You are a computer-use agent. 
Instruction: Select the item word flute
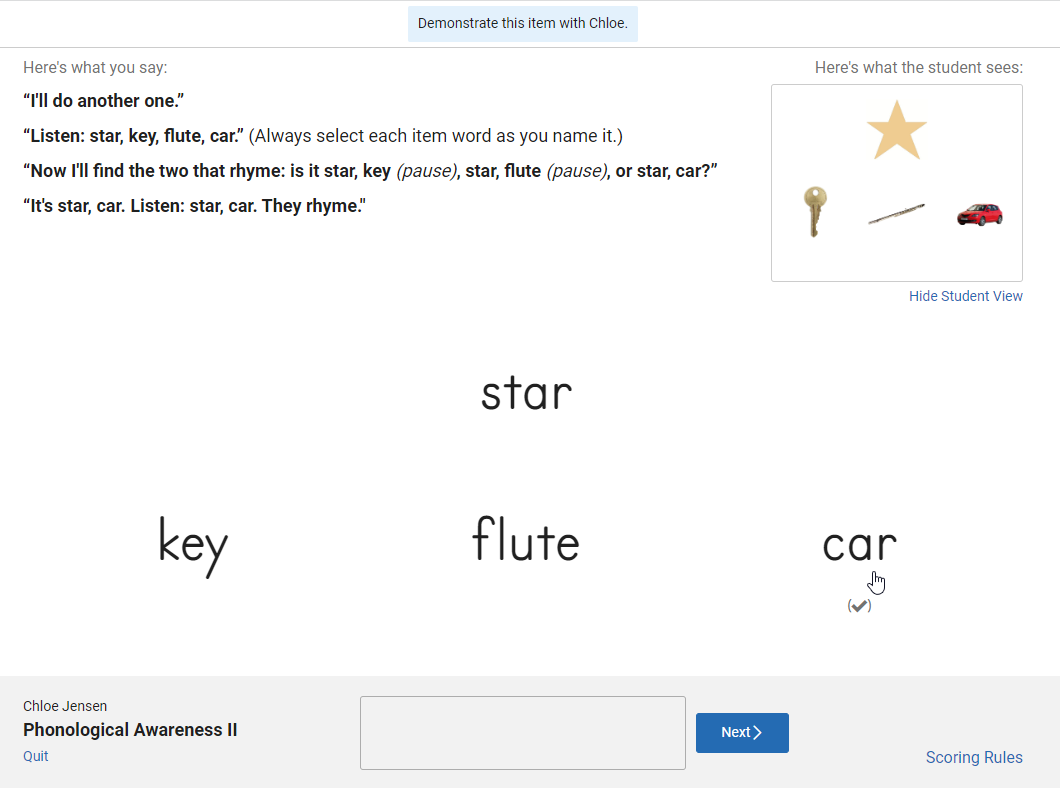[526, 539]
